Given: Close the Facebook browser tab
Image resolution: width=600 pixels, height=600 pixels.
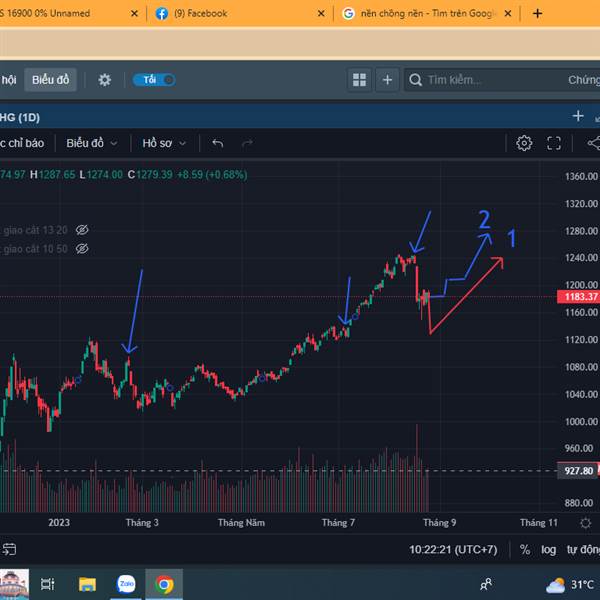Looking at the screenshot, I should pyautogui.click(x=321, y=14).
